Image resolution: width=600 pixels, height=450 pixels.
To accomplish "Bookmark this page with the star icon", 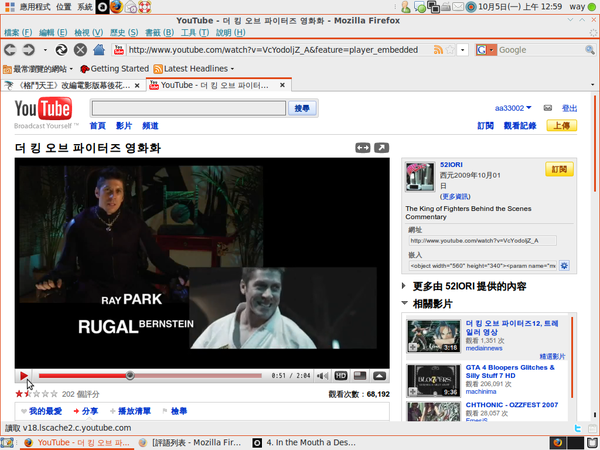I will pyautogui.click(x=450, y=50).
